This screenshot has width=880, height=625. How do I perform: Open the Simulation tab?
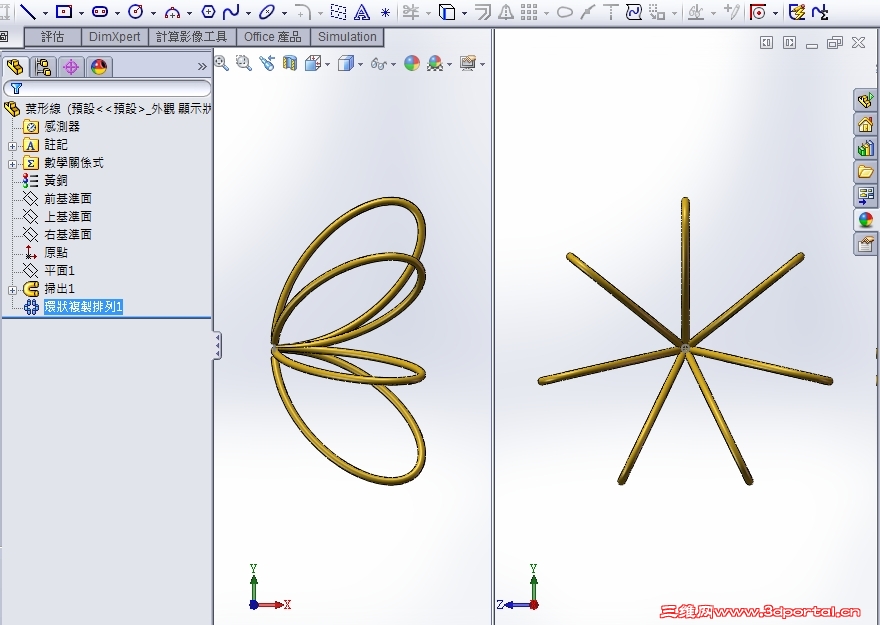coord(347,37)
